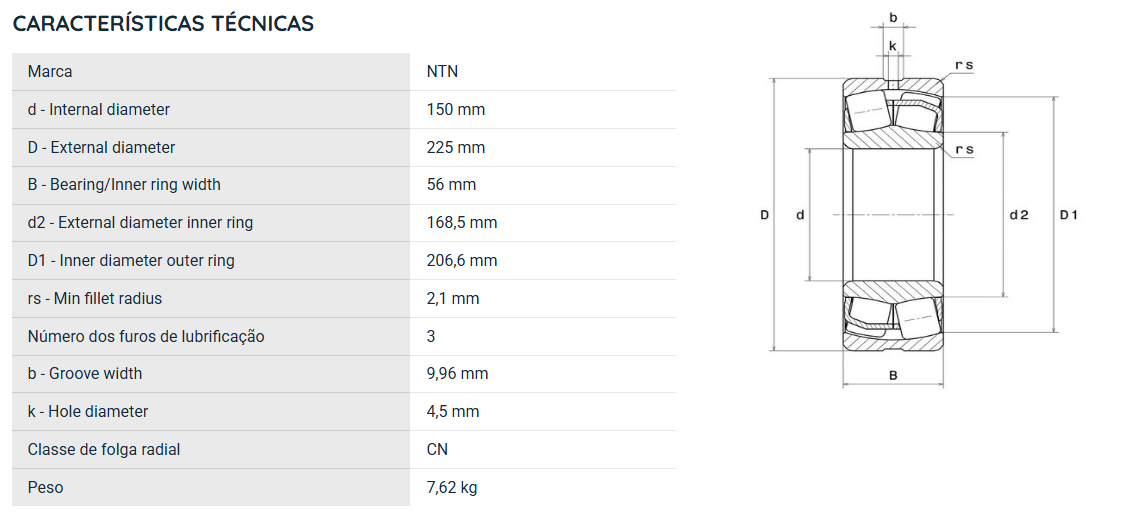The width and height of the screenshot is (1123, 519).
Task: Click the B - Bearing/Inner ring width label
Action: [124, 185]
